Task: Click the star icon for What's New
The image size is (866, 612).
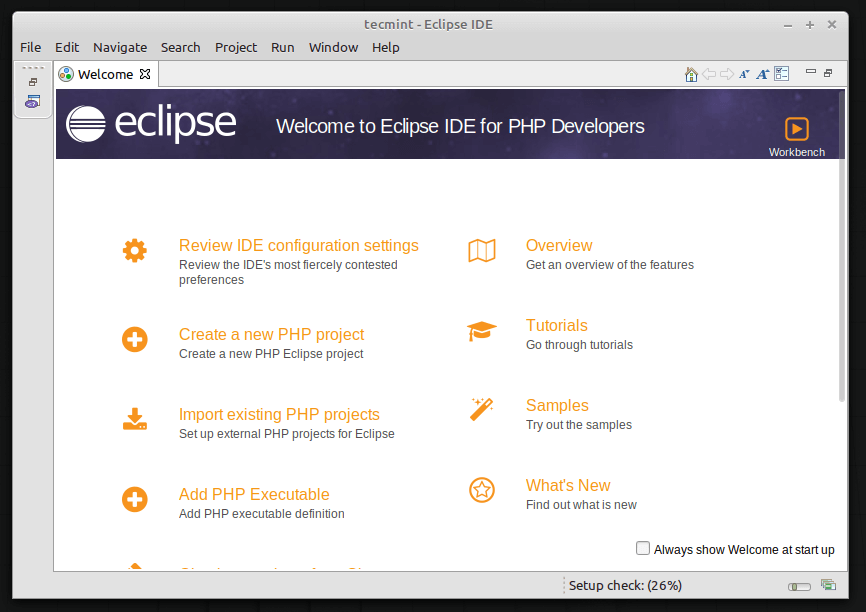Action: tap(482, 490)
